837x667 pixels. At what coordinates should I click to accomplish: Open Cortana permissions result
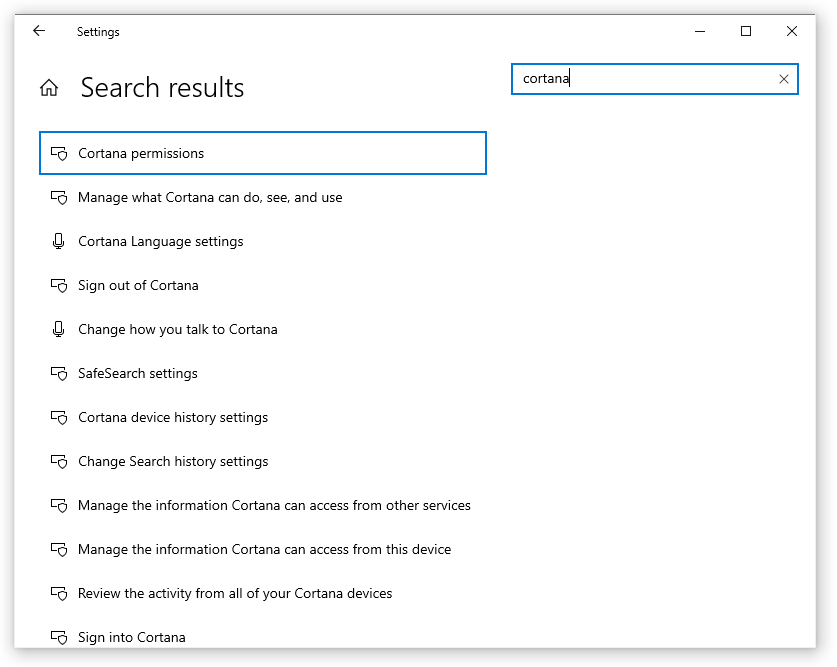[x=263, y=153]
